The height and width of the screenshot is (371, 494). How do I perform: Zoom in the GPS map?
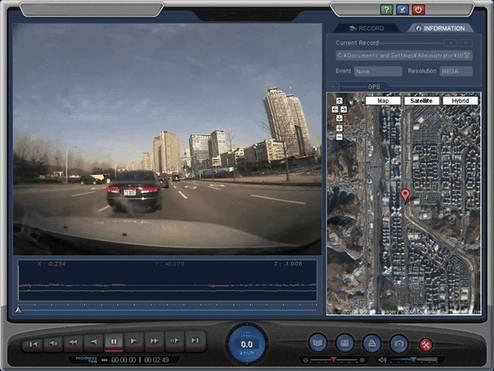(339, 128)
